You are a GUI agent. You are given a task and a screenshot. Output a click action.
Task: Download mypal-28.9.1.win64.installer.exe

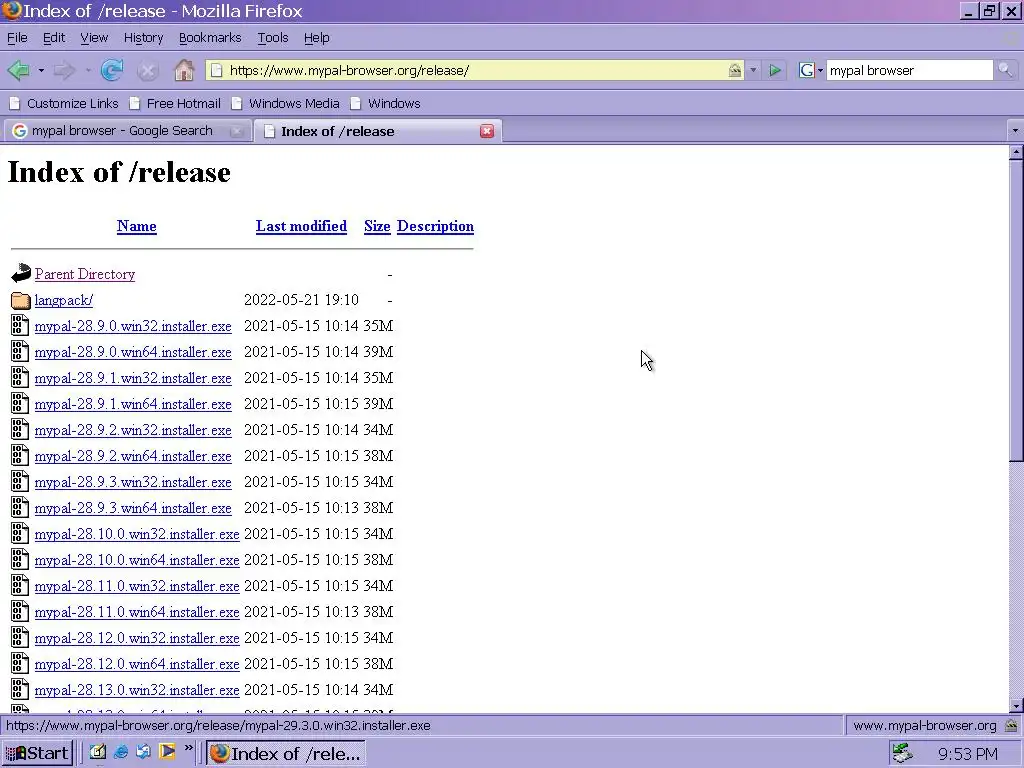[x=133, y=404]
